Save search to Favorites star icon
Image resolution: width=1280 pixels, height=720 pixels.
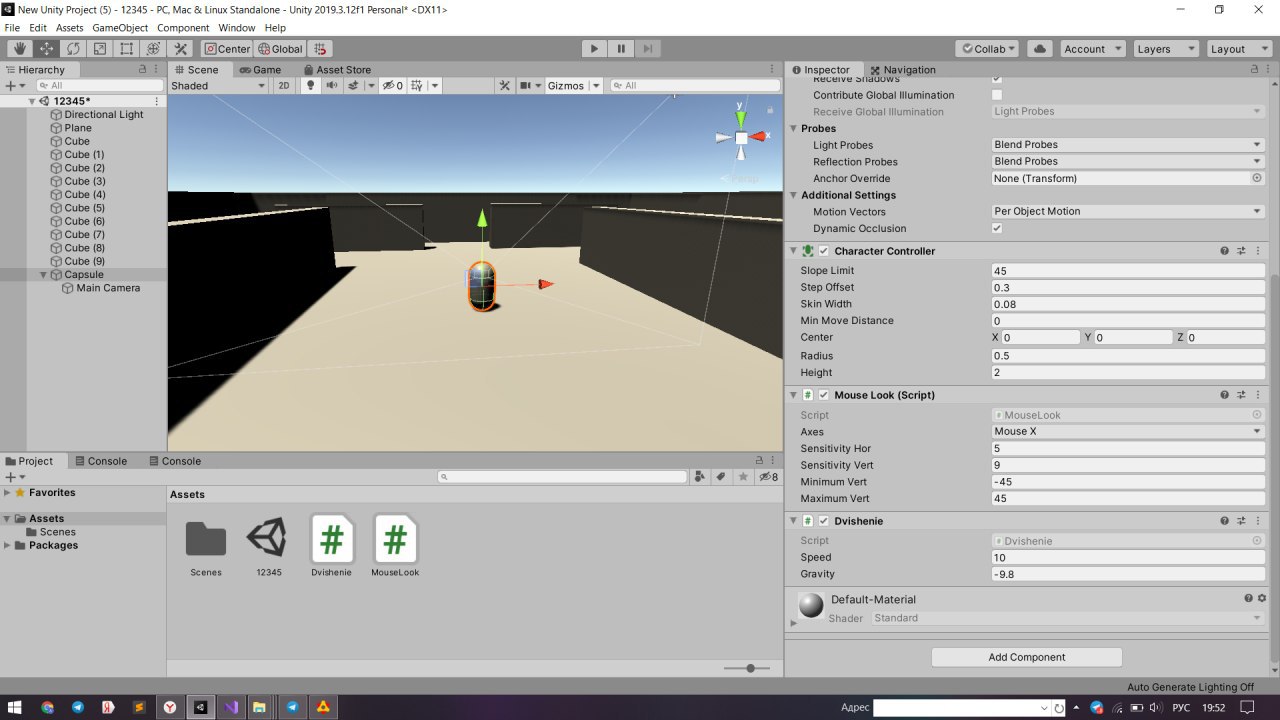point(743,477)
